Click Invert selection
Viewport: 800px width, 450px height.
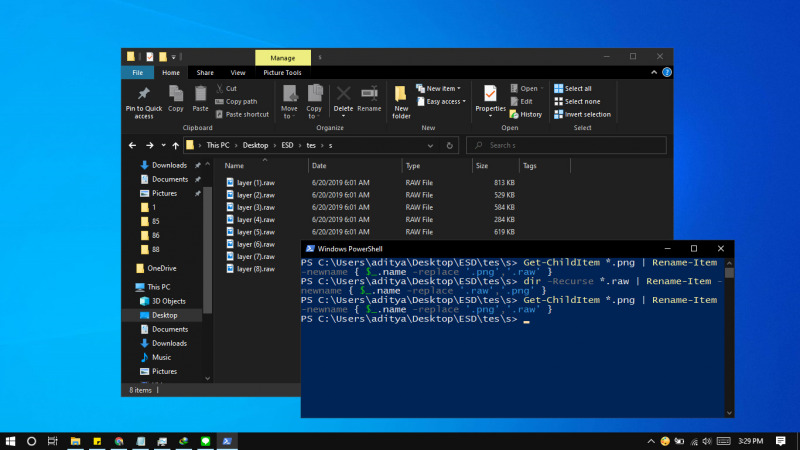click(x=582, y=114)
